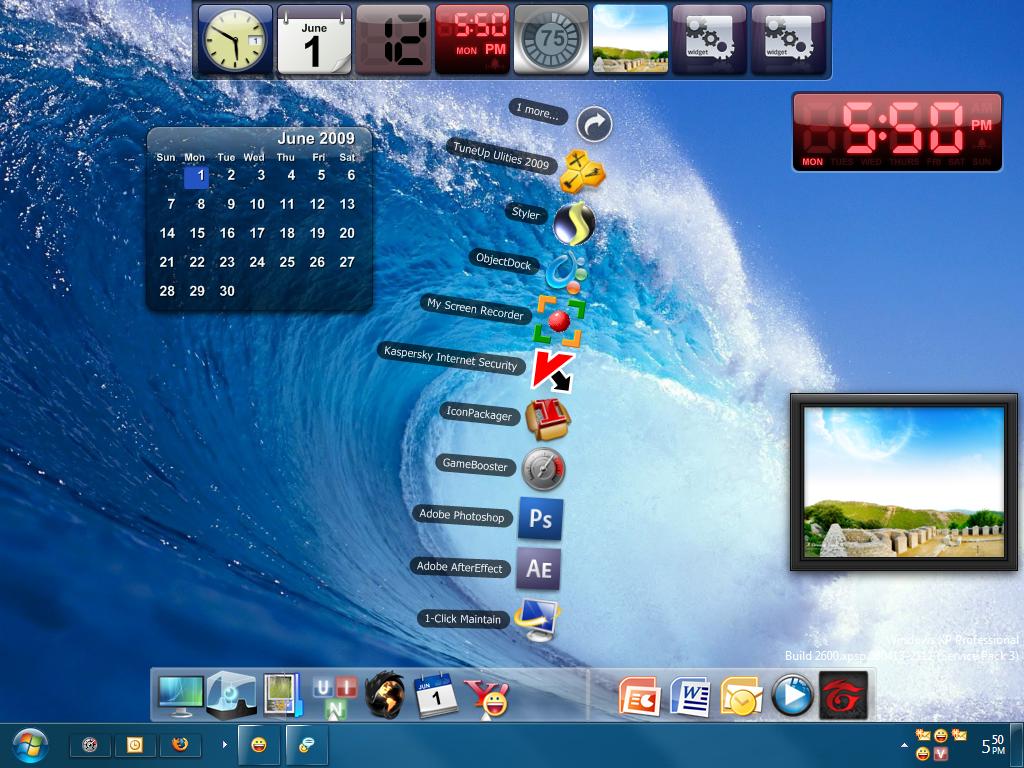This screenshot has width=1024, height=768.
Task: Click the TuneUp Ulities 2009 label
Action: click(502, 156)
